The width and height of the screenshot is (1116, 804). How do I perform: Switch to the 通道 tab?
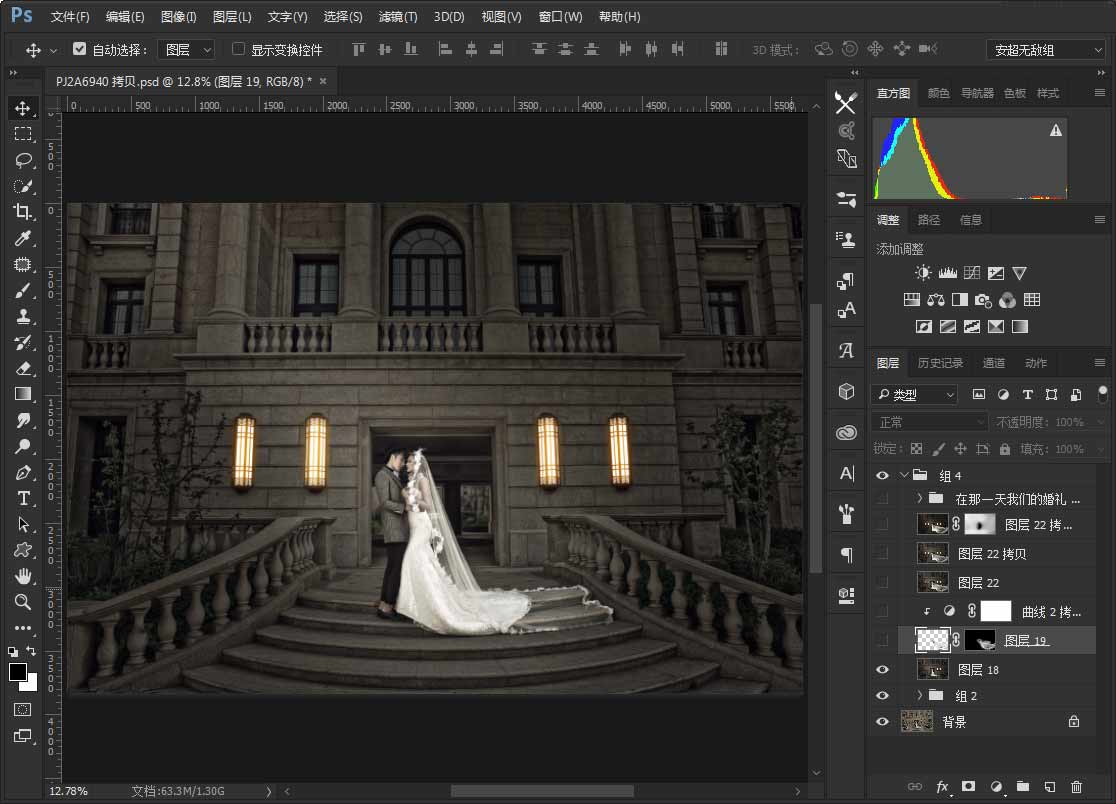tap(993, 363)
